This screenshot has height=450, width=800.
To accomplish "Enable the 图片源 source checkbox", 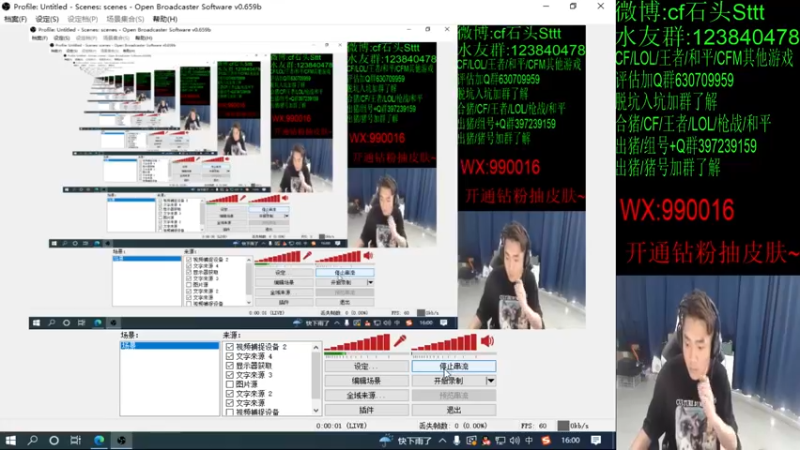I will (230, 384).
